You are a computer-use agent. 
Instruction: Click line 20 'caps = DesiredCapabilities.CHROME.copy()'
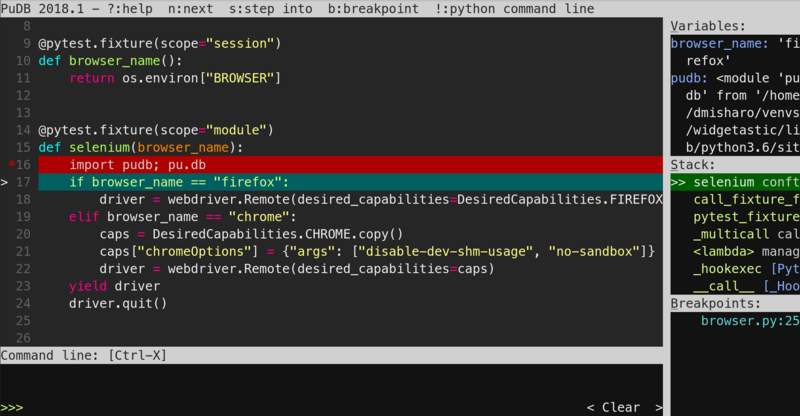252,234
